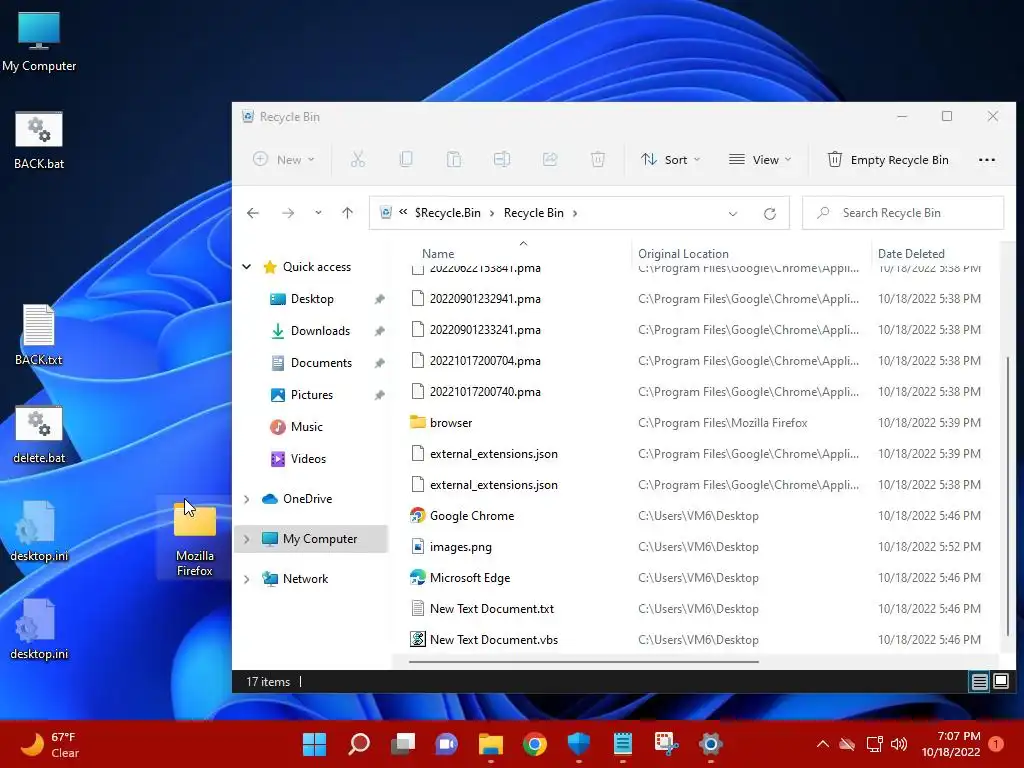This screenshot has height=768, width=1024.
Task: Open Desktop in Quick access
Action: click(x=312, y=299)
